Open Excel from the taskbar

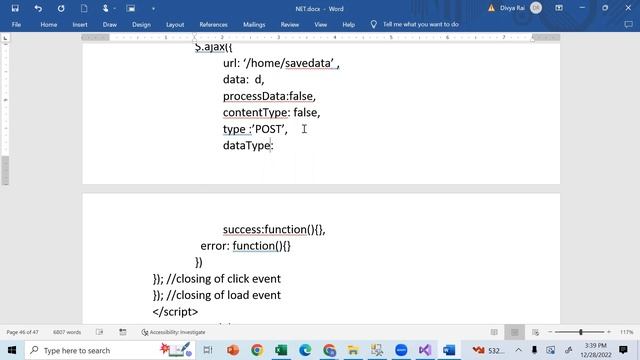pos(281,350)
